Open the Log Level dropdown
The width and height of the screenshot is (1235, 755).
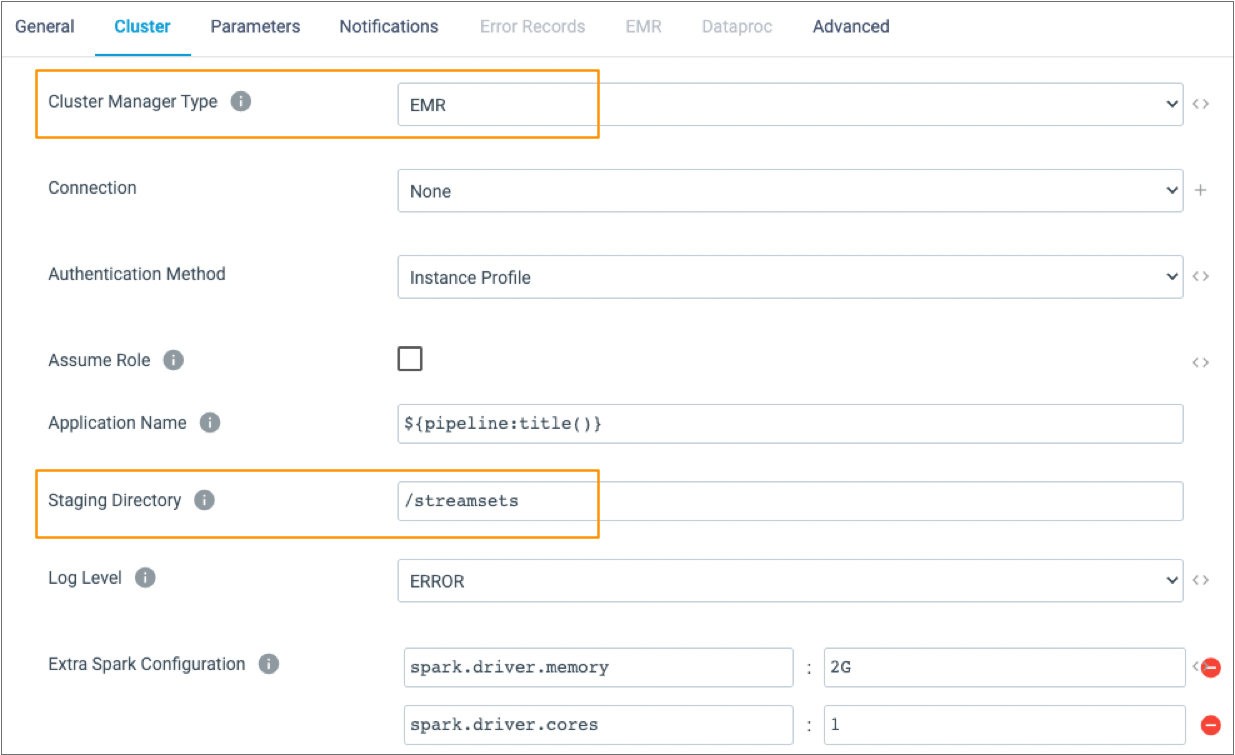(1172, 580)
